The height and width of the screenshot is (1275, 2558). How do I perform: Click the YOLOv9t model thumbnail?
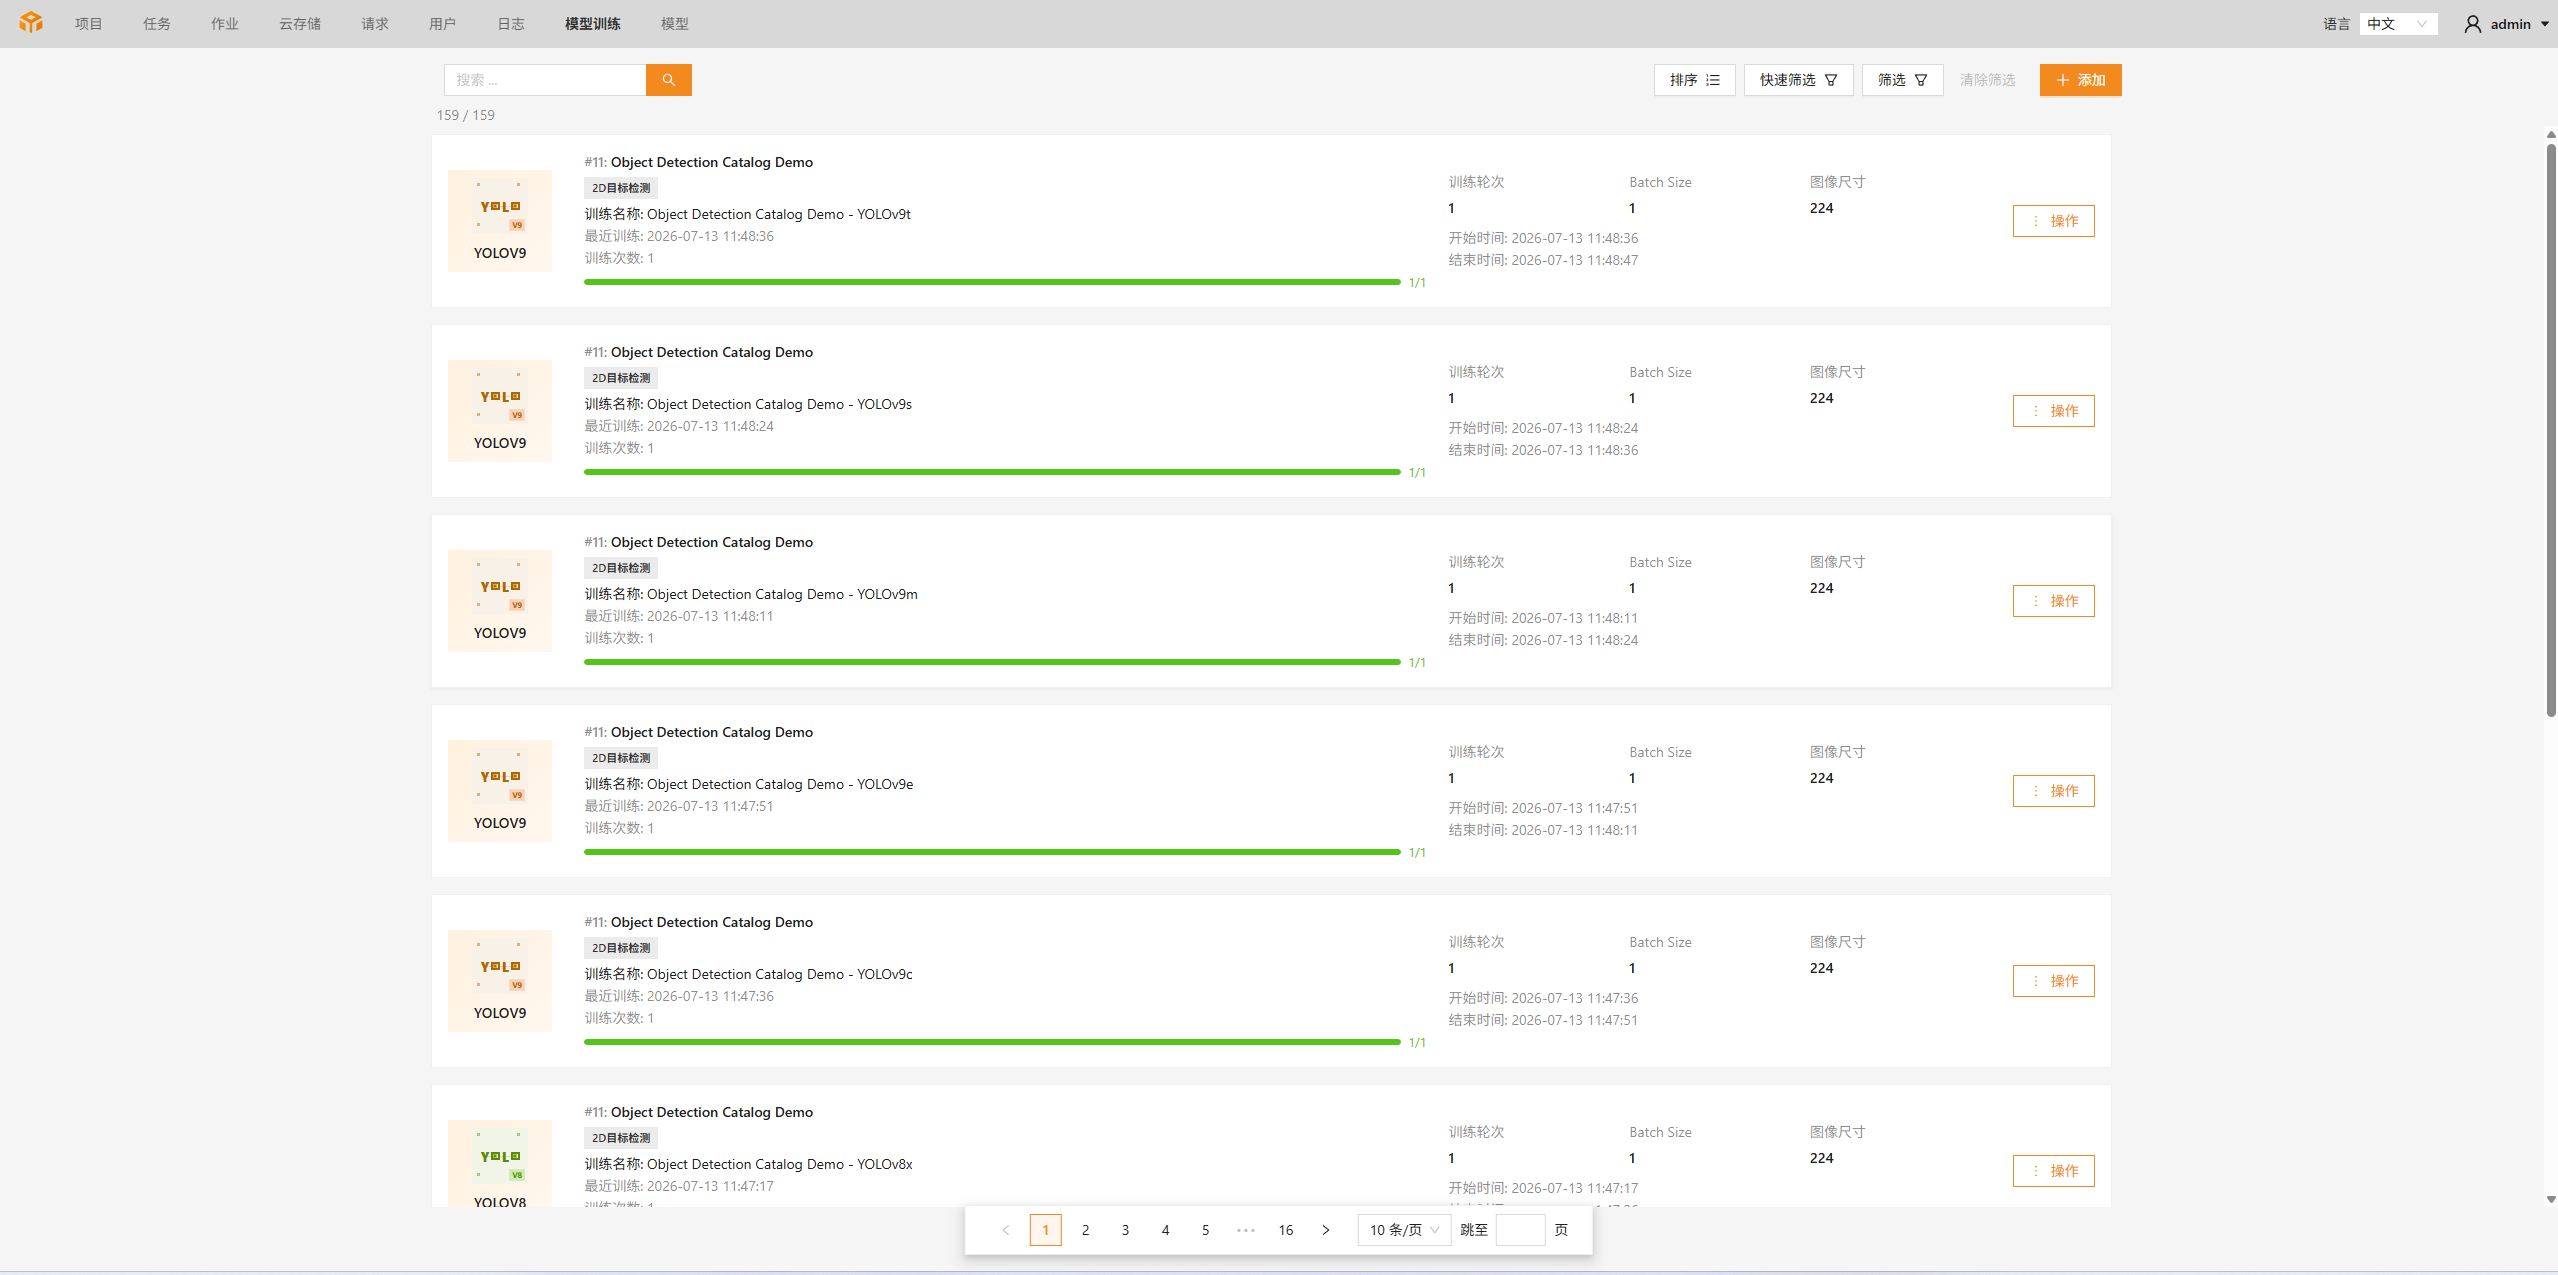point(500,221)
